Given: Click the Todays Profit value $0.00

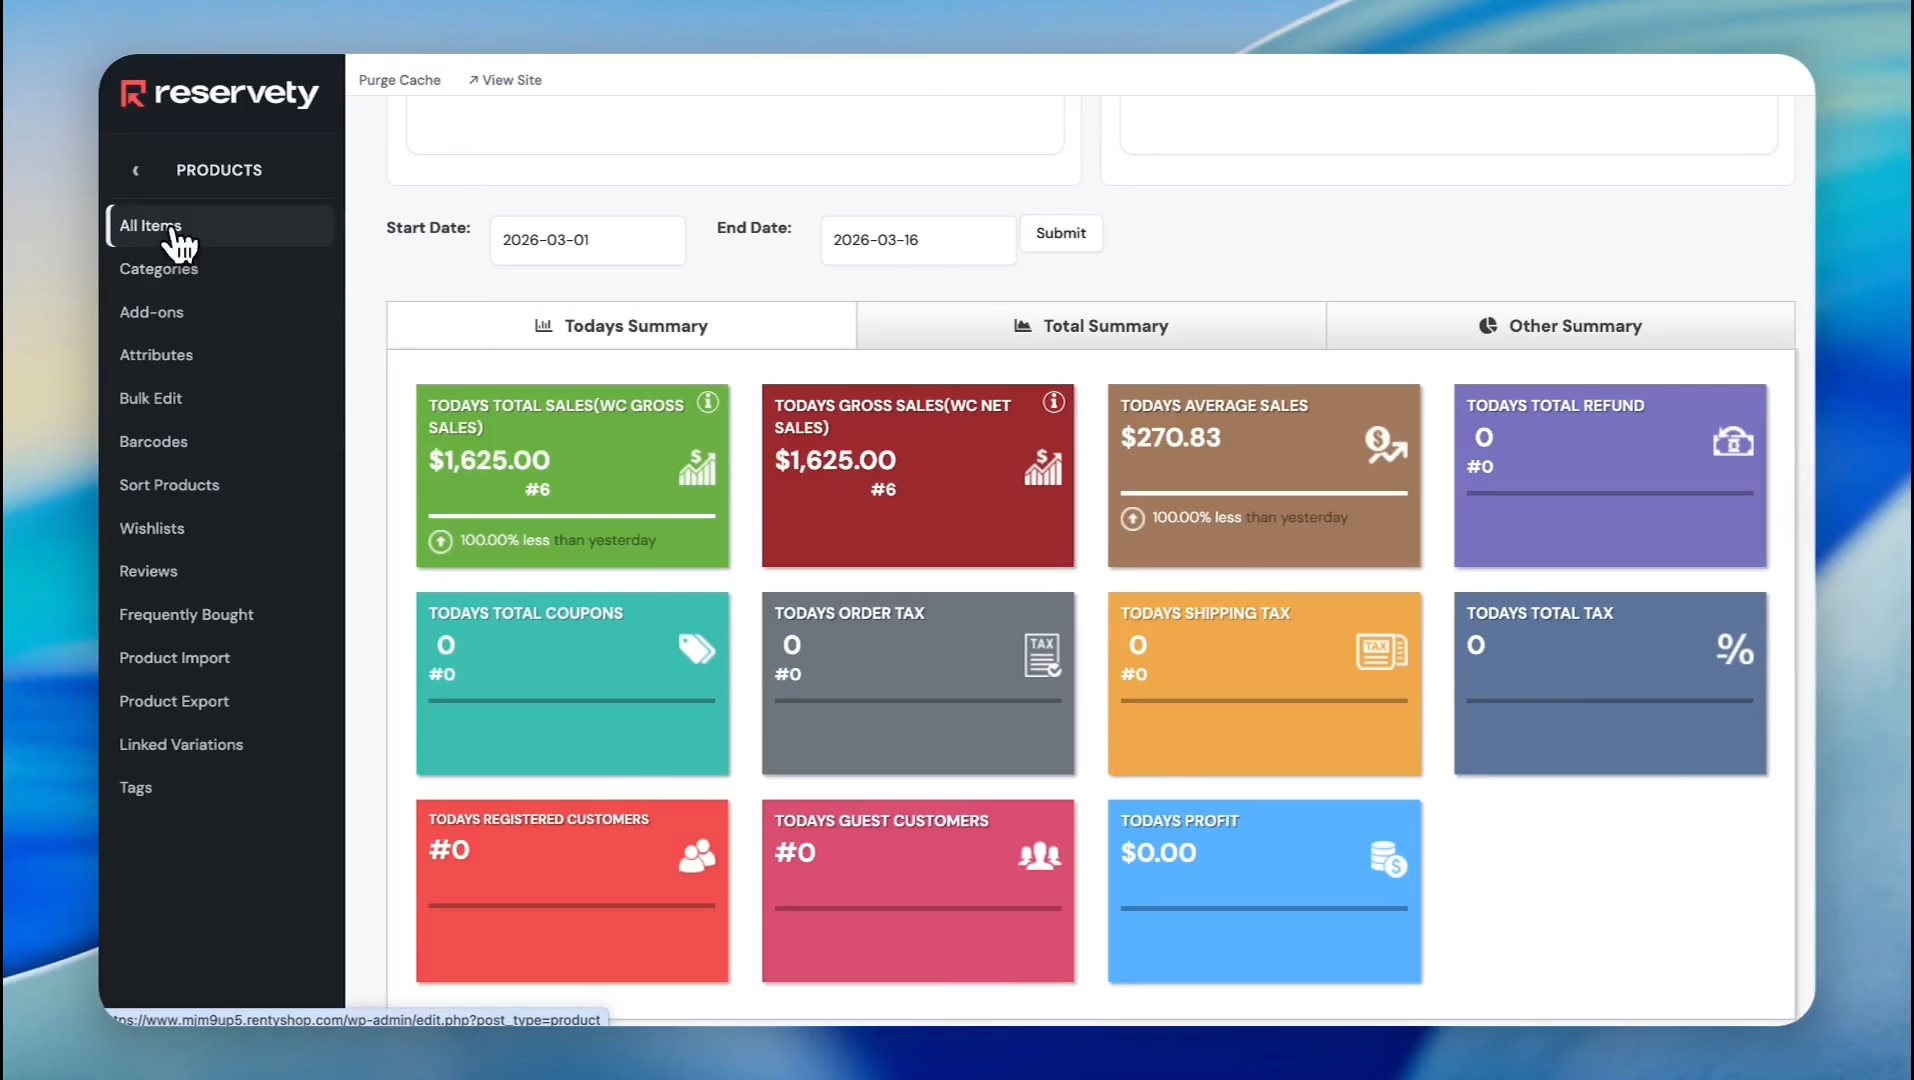Looking at the screenshot, I should (x=1158, y=853).
